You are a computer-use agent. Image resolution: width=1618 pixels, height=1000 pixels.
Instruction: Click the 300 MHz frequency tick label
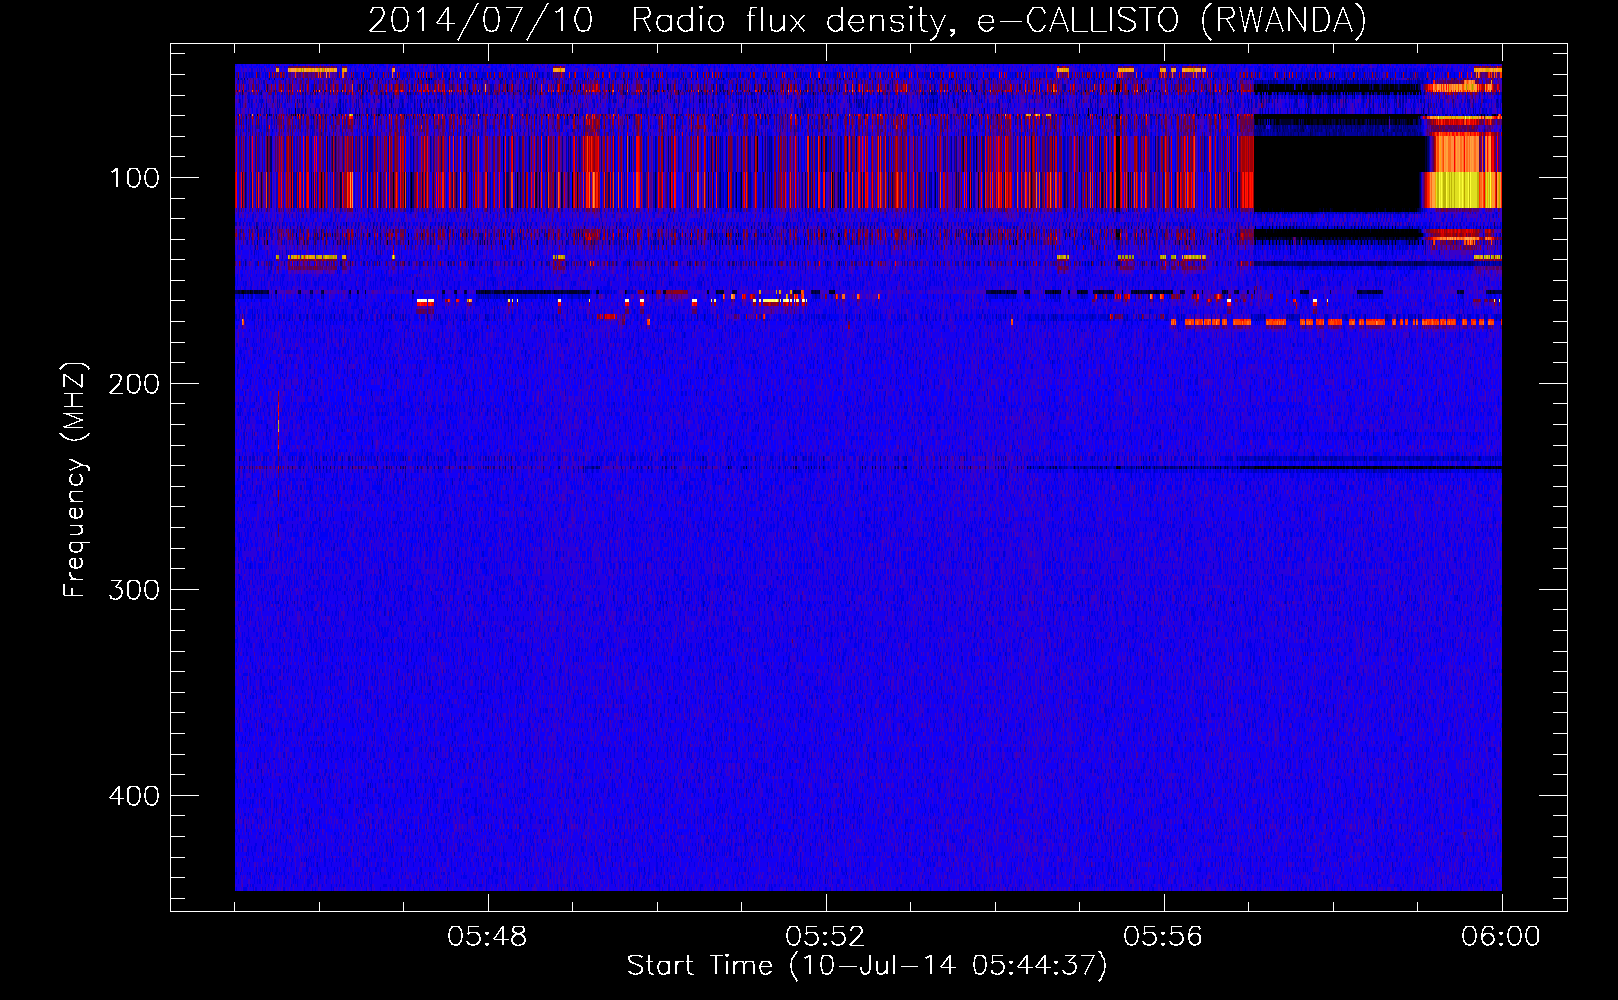tap(133, 590)
